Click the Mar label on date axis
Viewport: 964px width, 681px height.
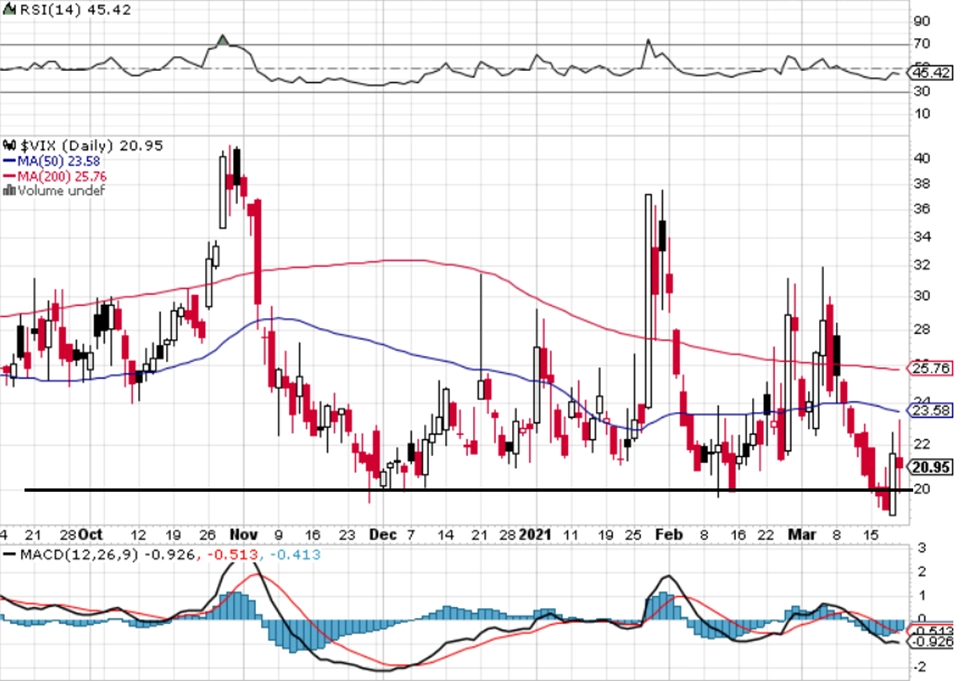tap(802, 535)
